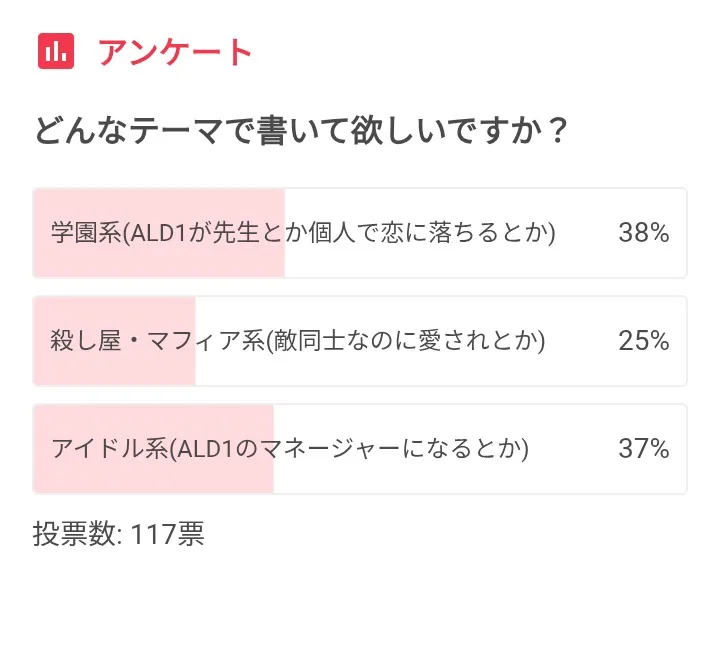The width and height of the screenshot is (720, 647).
Task: Click the 投票数 label
Action: pos(77,533)
